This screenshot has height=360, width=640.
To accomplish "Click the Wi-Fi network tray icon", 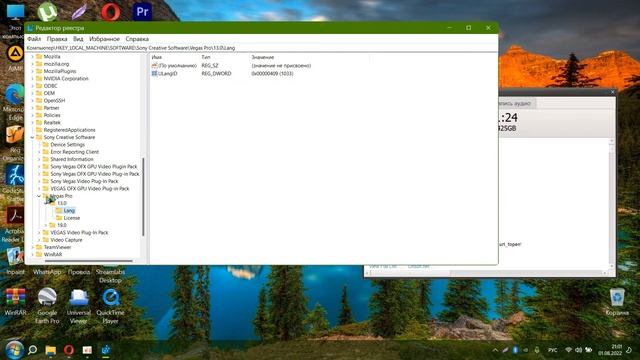I will (569, 350).
